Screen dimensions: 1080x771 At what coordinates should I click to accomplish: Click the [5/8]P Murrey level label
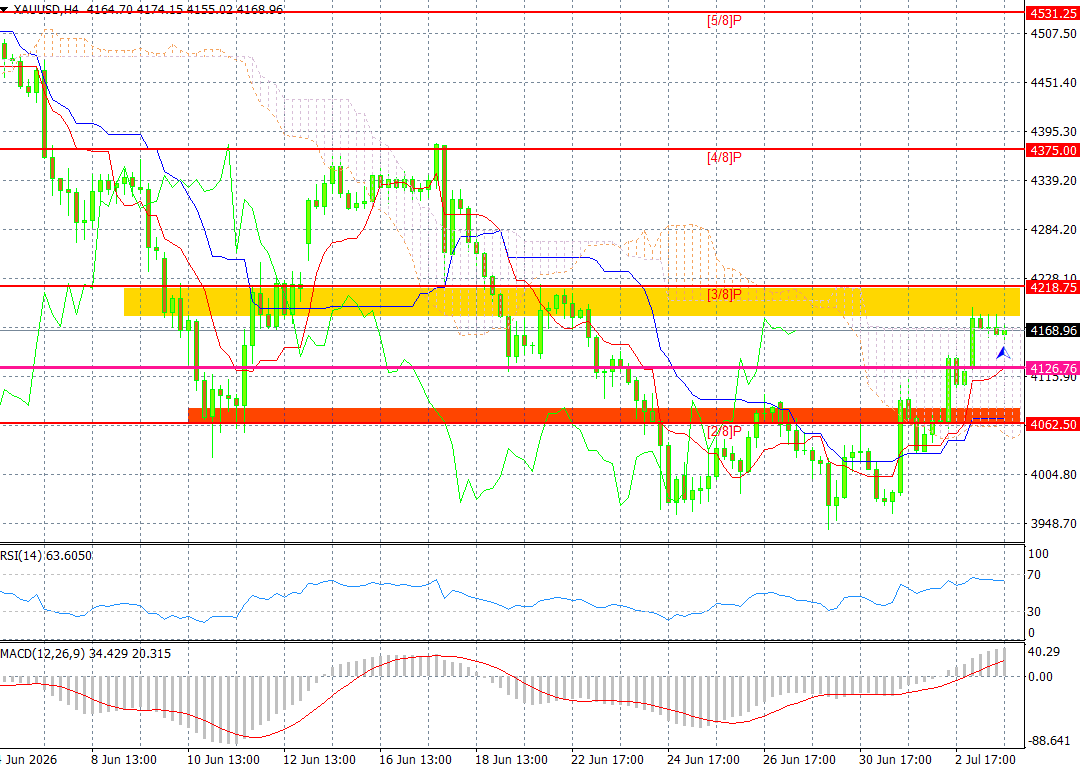[x=724, y=21]
